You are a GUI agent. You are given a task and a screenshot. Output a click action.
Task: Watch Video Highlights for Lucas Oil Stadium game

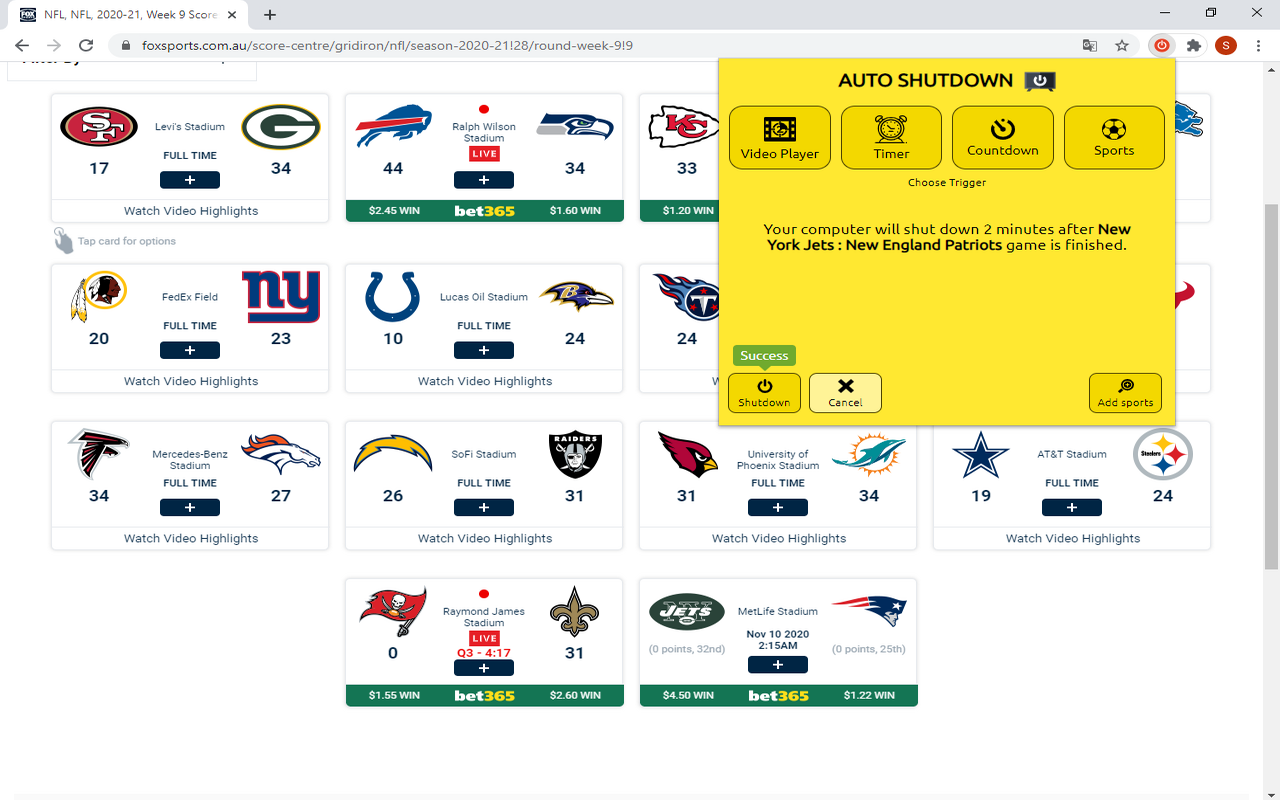(485, 381)
